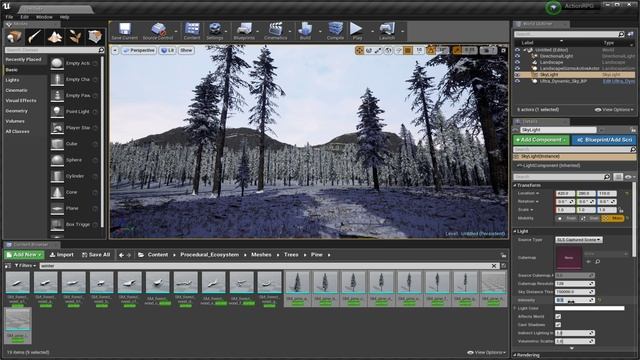This screenshot has width=640, height=360.
Task: Maximize viewport with corner icon
Action: (503, 50)
